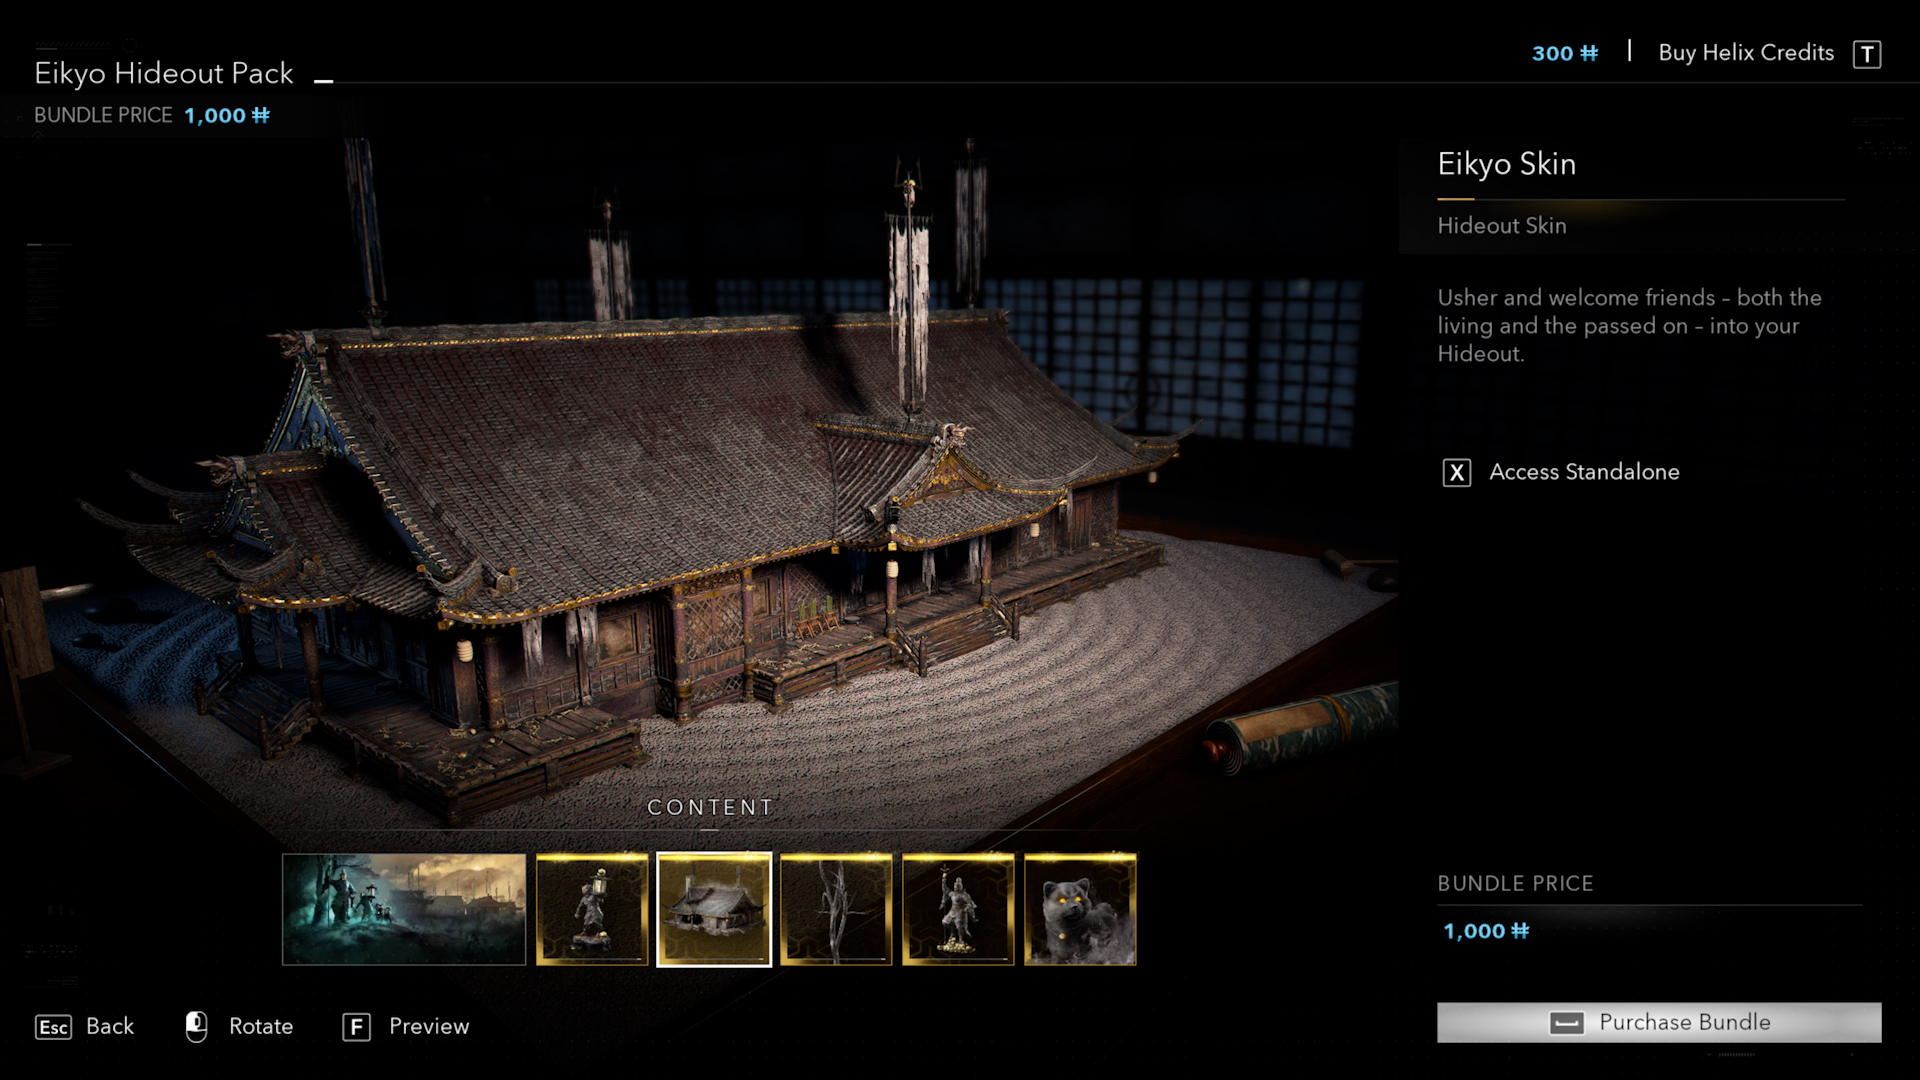
Task: Click the Esc key icon
Action: point(54,1027)
